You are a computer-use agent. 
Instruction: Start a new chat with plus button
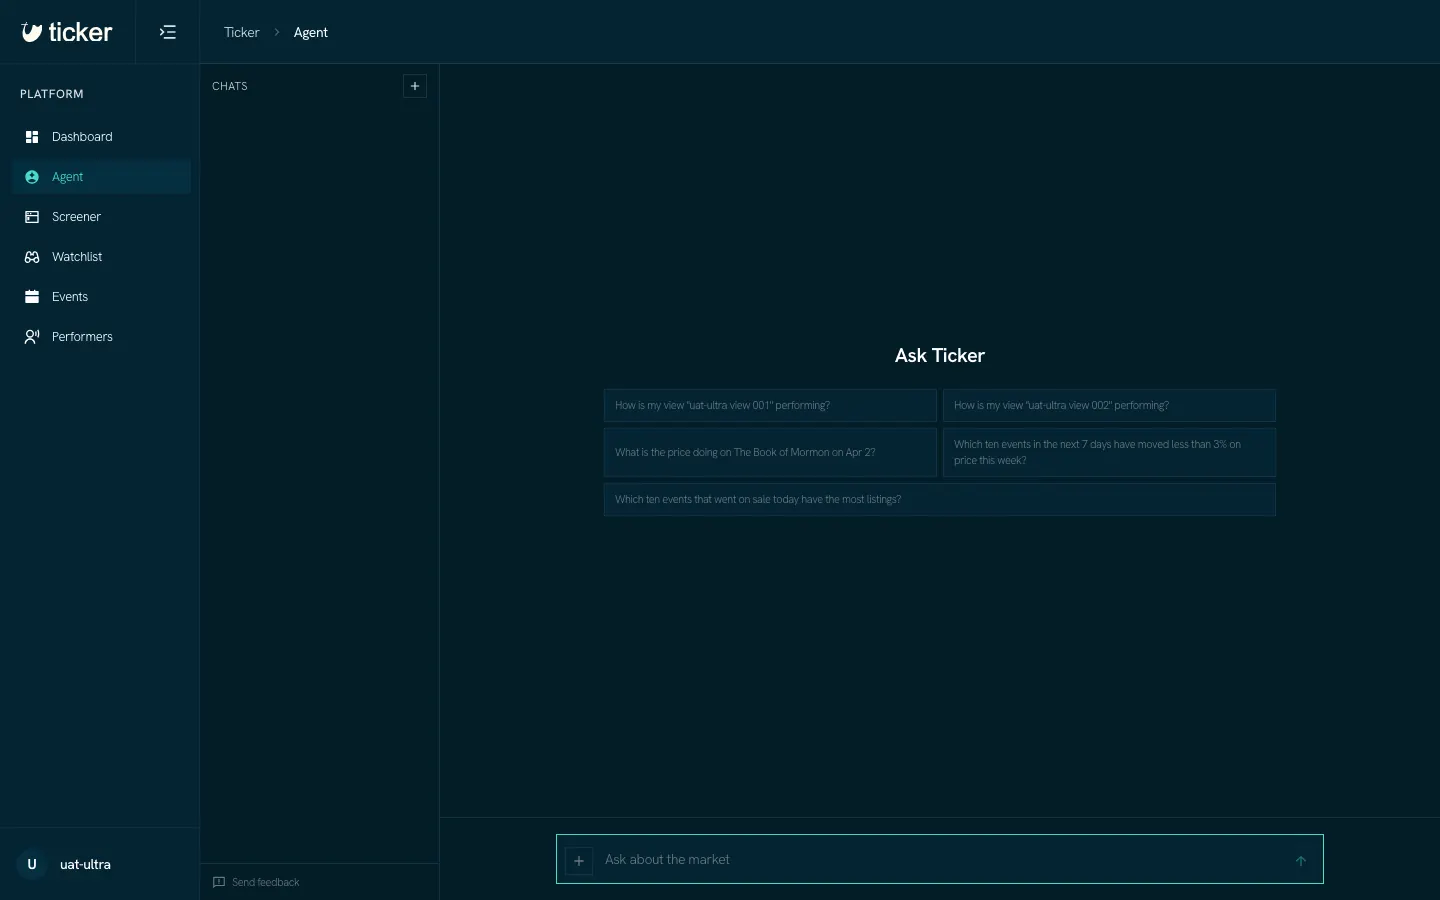pos(415,86)
